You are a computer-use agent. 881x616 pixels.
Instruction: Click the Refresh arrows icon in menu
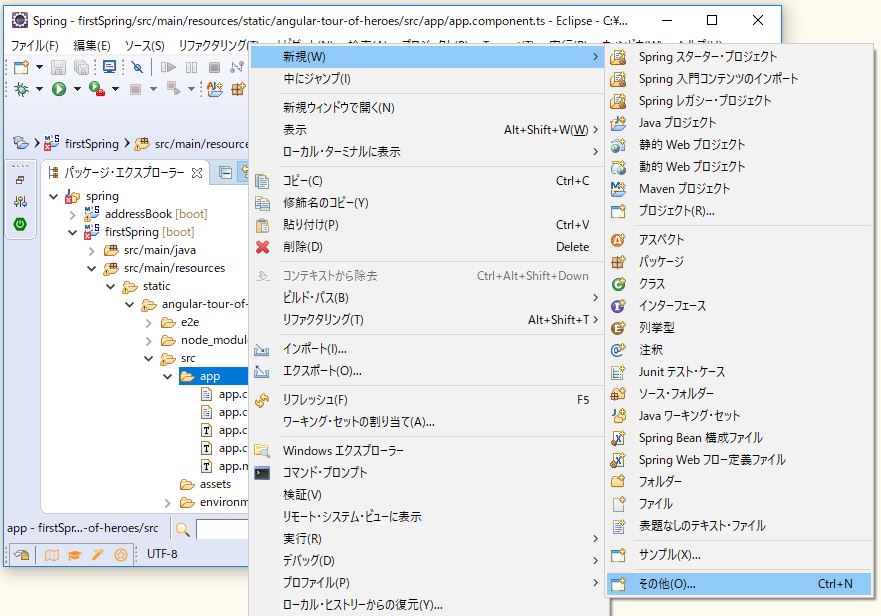[262, 400]
